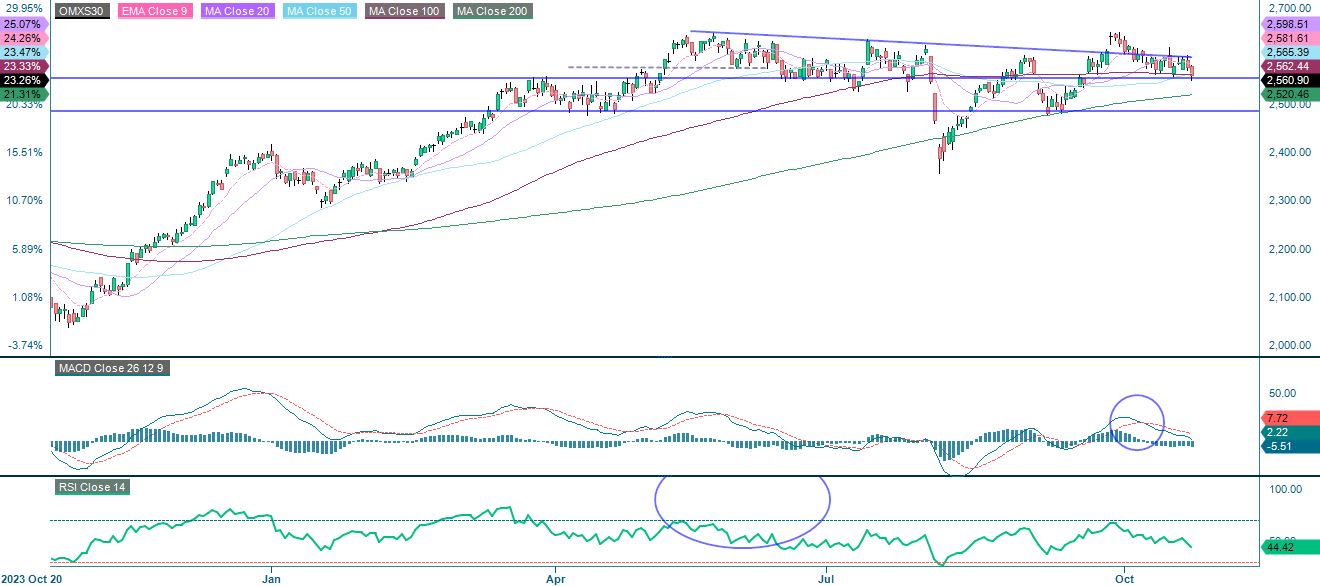Toggle the MA Close 200 legend entry
This screenshot has width=1320, height=586.
[492, 12]
